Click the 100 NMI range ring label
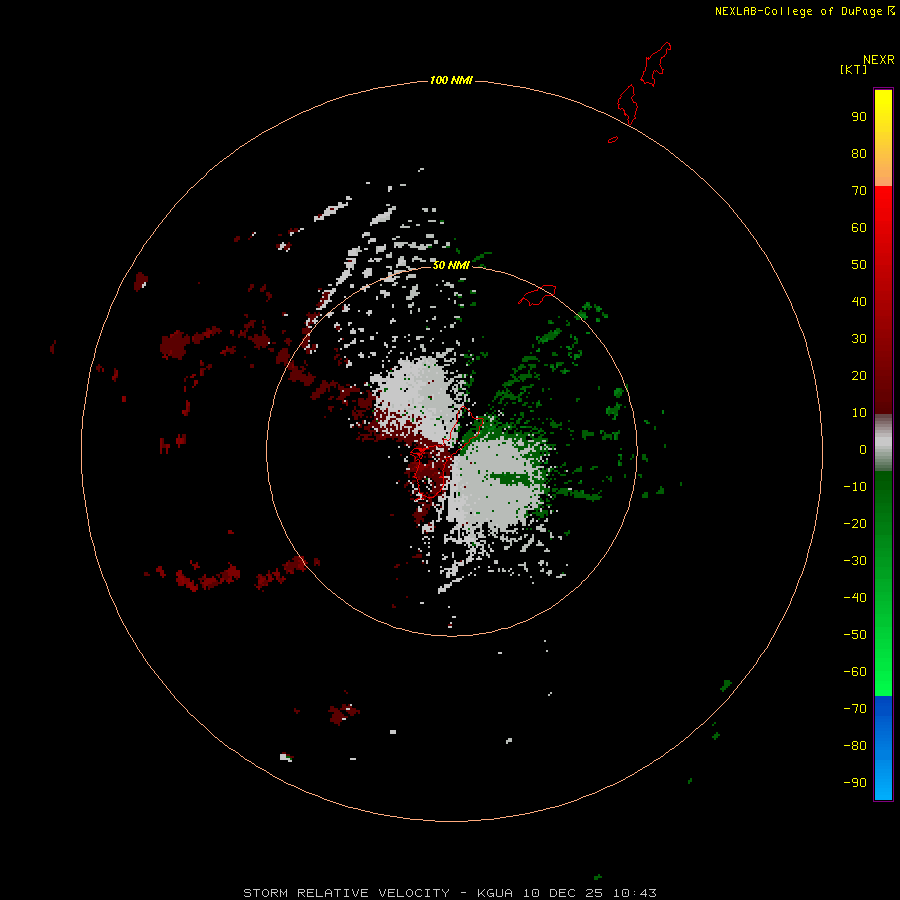The height and width of the screenshot is (900, 900). (x=451, y=80)
